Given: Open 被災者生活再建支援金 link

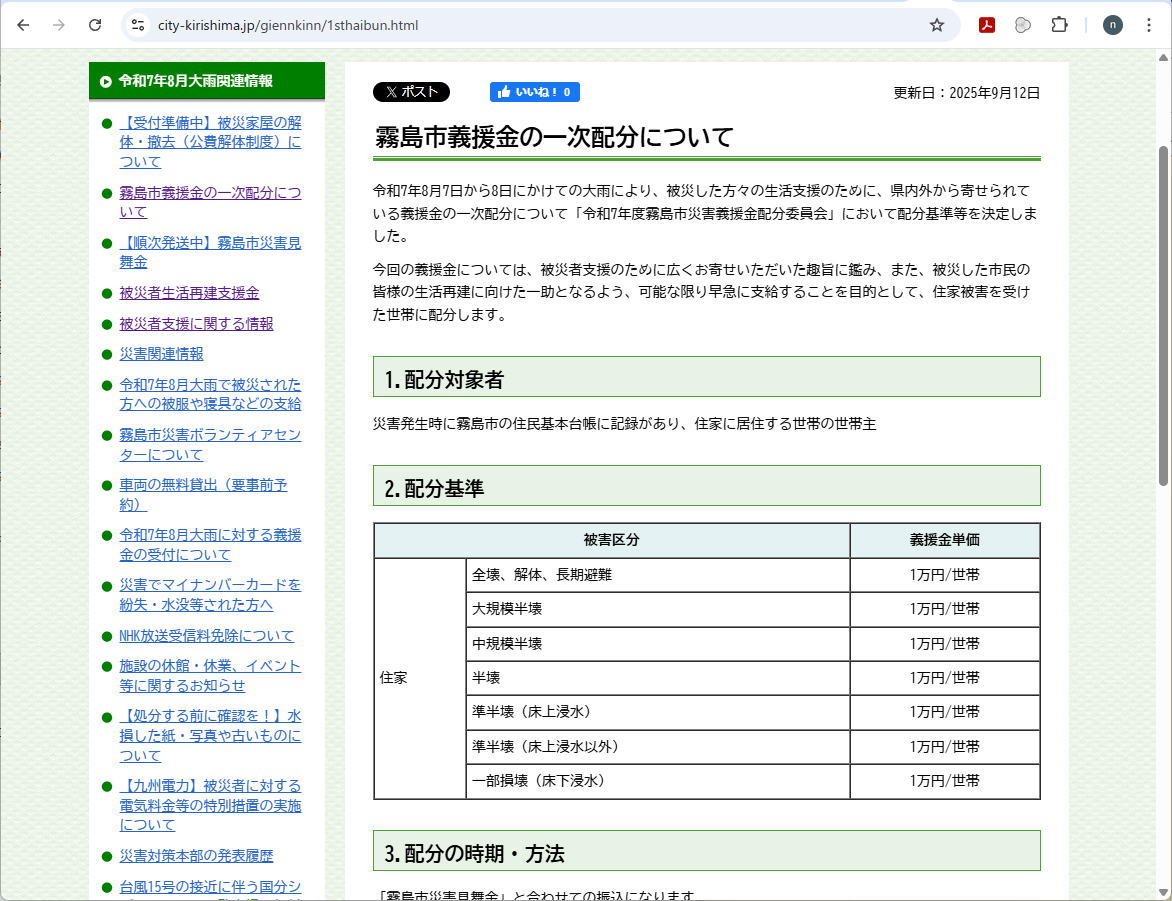Looking at the screenshot, I should pos(189,293).
